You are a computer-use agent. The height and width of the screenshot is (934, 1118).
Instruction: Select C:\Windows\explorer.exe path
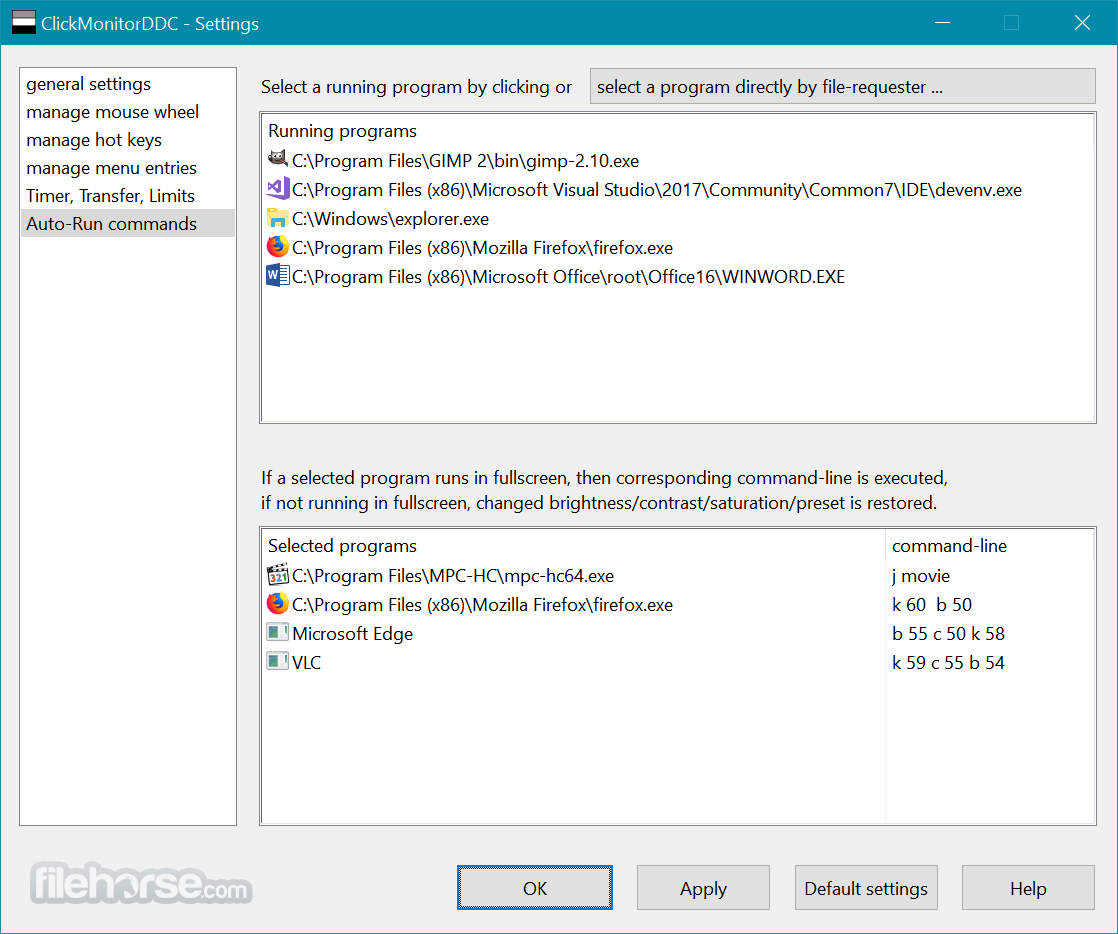coord(391,219)
